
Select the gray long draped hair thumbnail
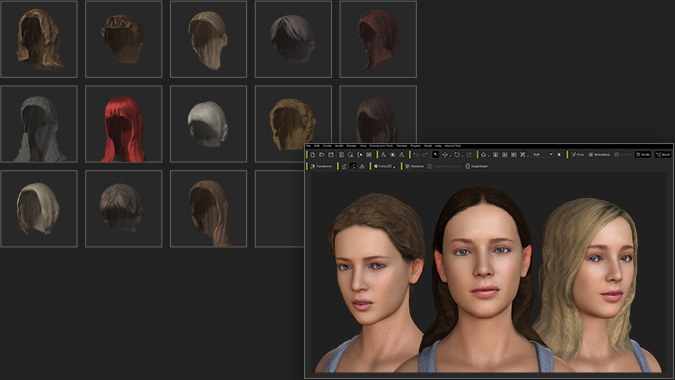[39, 124]
